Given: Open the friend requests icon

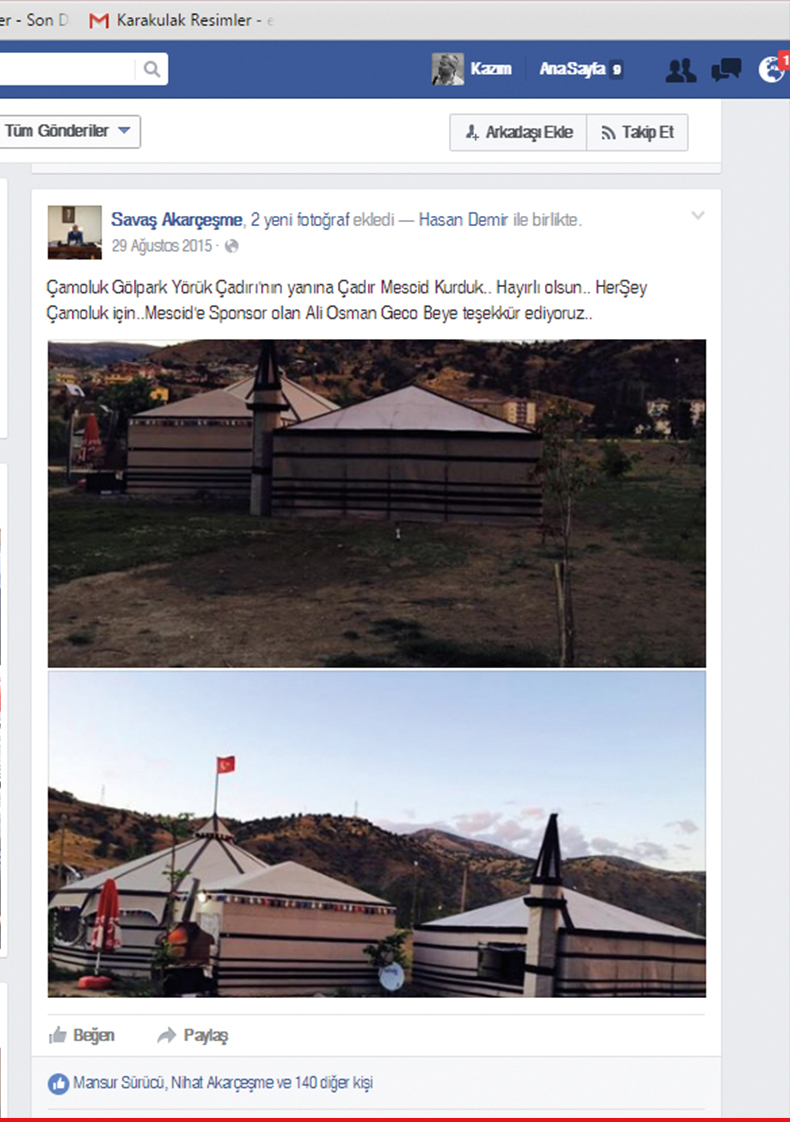Looking at the screenshot, I should pyautogui.click(x=681, y=69).
